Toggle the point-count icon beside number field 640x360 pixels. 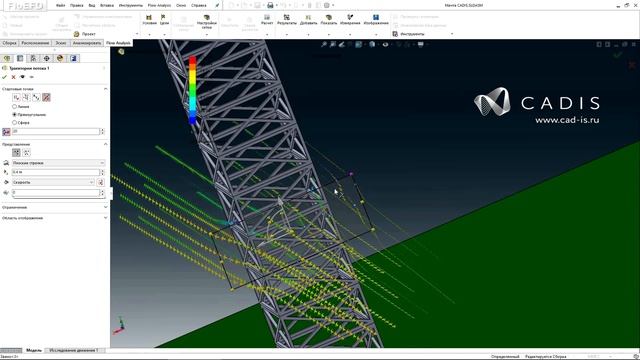[x=6, y=132]
